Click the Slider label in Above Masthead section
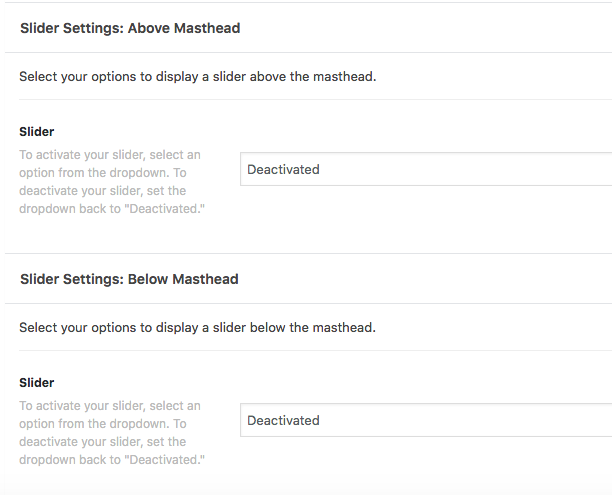Viewport: 612px width, 495px height. tap(37, 132)
